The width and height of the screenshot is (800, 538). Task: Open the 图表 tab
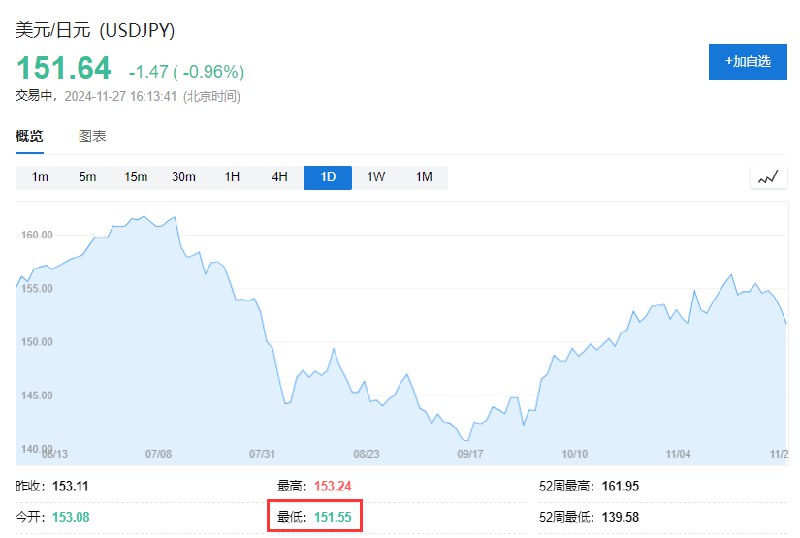click(92, 136)
